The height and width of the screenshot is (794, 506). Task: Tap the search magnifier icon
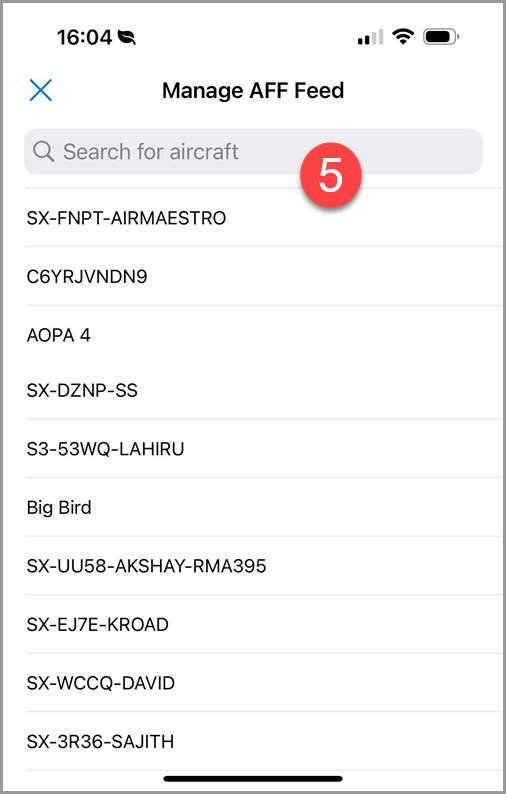click(x=44, y=151)
